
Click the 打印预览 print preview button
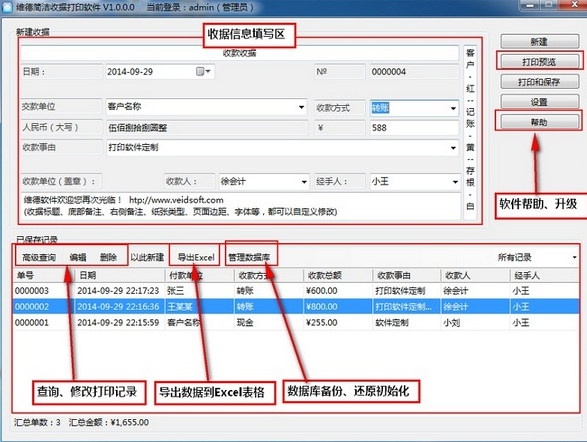(539, 62)
